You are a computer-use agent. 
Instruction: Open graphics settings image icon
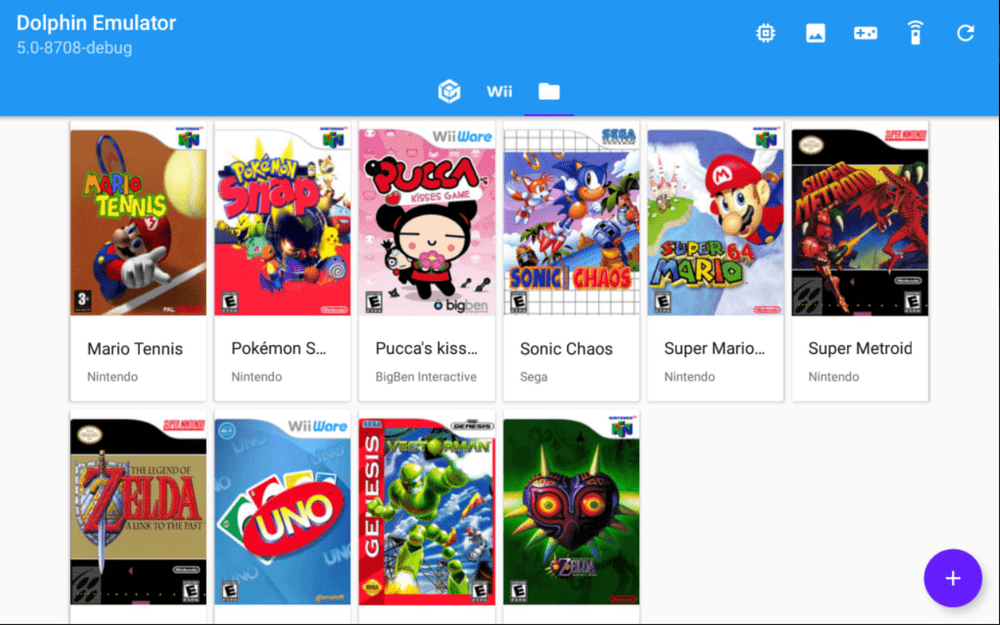815,33
